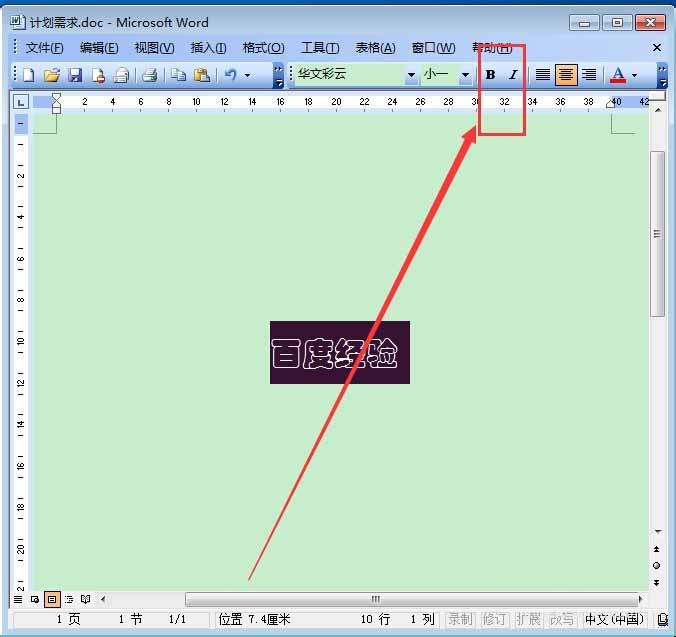This screenshot has height=637, width=676.
Task: Open Select Browse Object button
Action: 657,565
